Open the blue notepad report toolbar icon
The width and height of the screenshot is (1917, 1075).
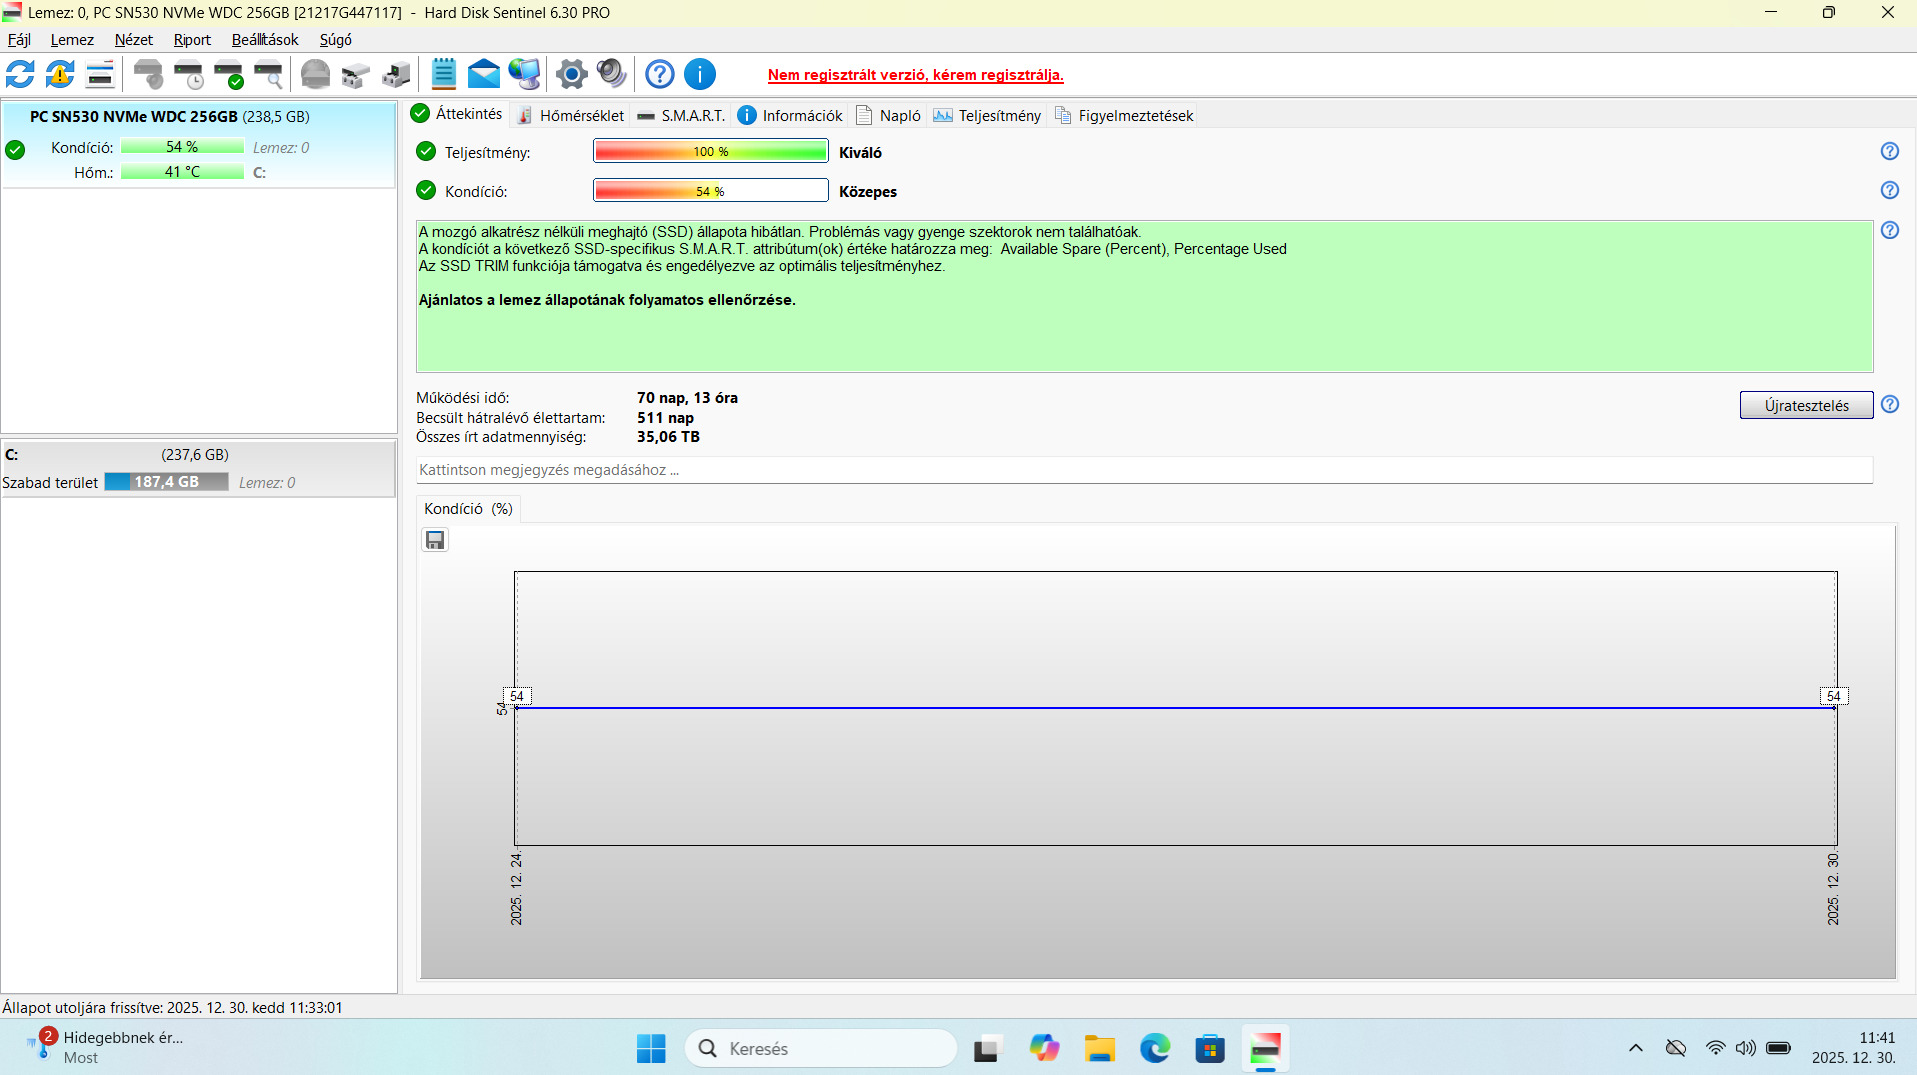click(443, 74)
